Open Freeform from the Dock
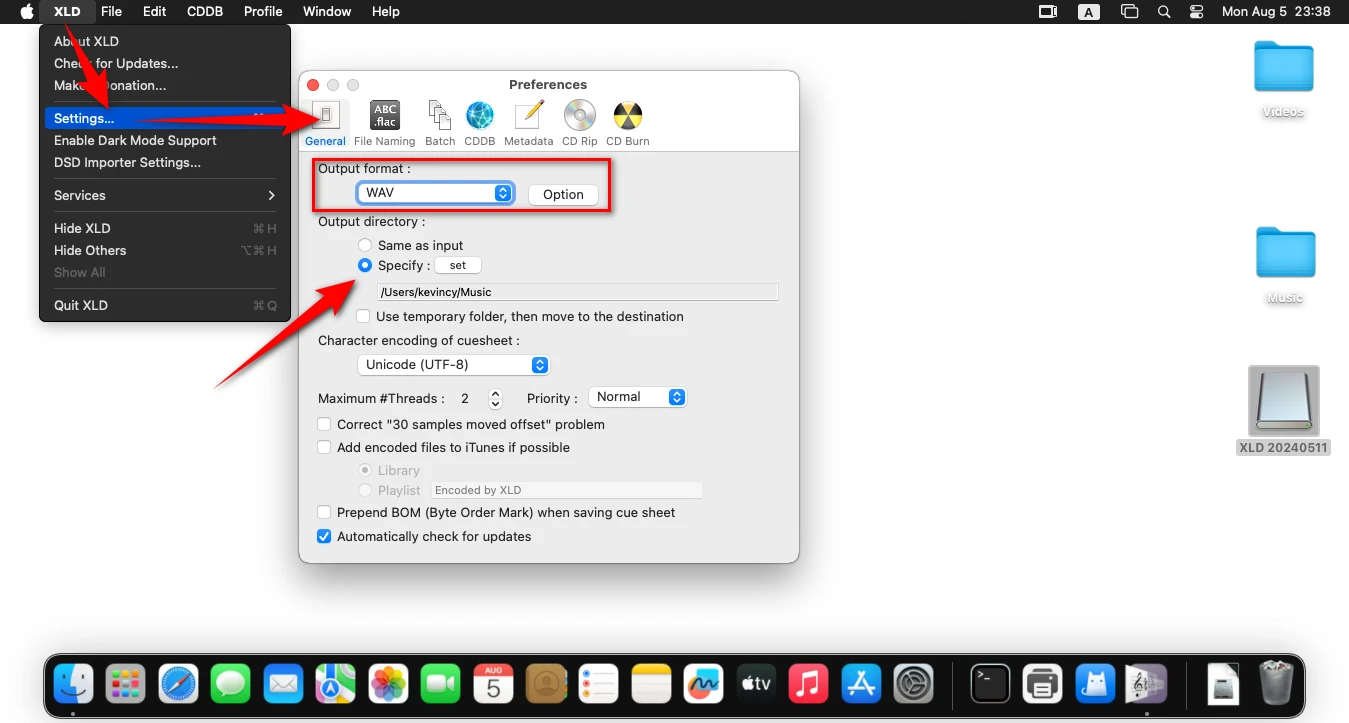The height and width of the screenshot is (723, 1349). pos(703,684)
